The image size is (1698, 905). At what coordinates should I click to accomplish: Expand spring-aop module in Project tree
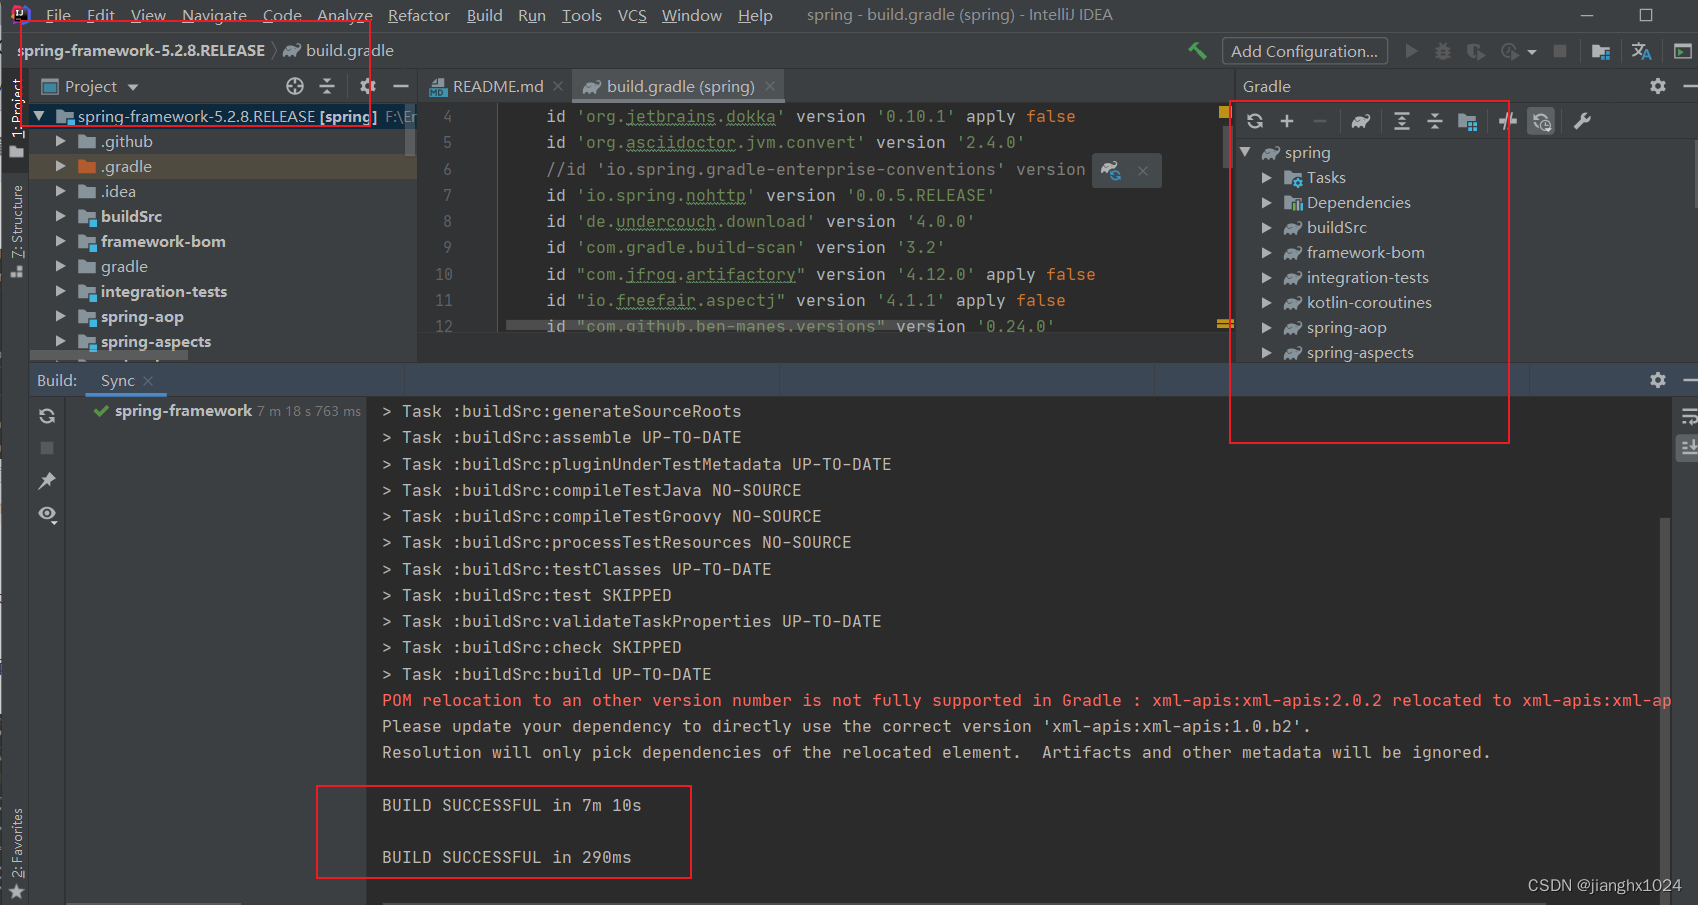tap(61, 316)
